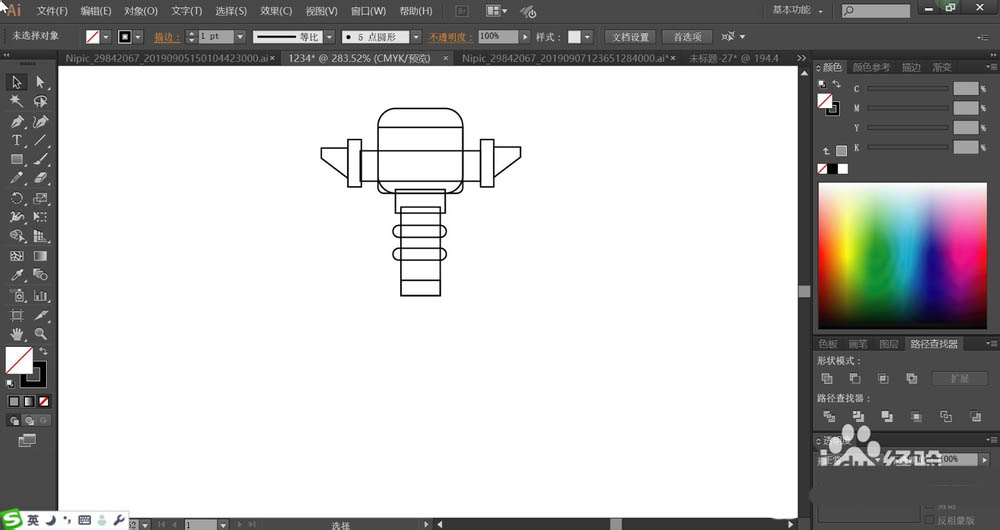Set paint mode to Color in toolbox
Image resolution: width=1000 pixels, height=530 pixels.
(14, 402)
